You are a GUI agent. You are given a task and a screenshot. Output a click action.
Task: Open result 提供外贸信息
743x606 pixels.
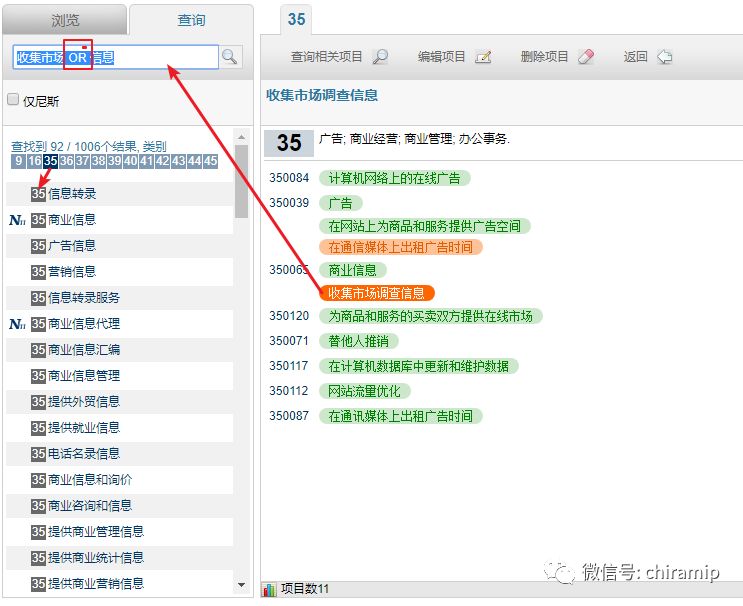[84, 402]
